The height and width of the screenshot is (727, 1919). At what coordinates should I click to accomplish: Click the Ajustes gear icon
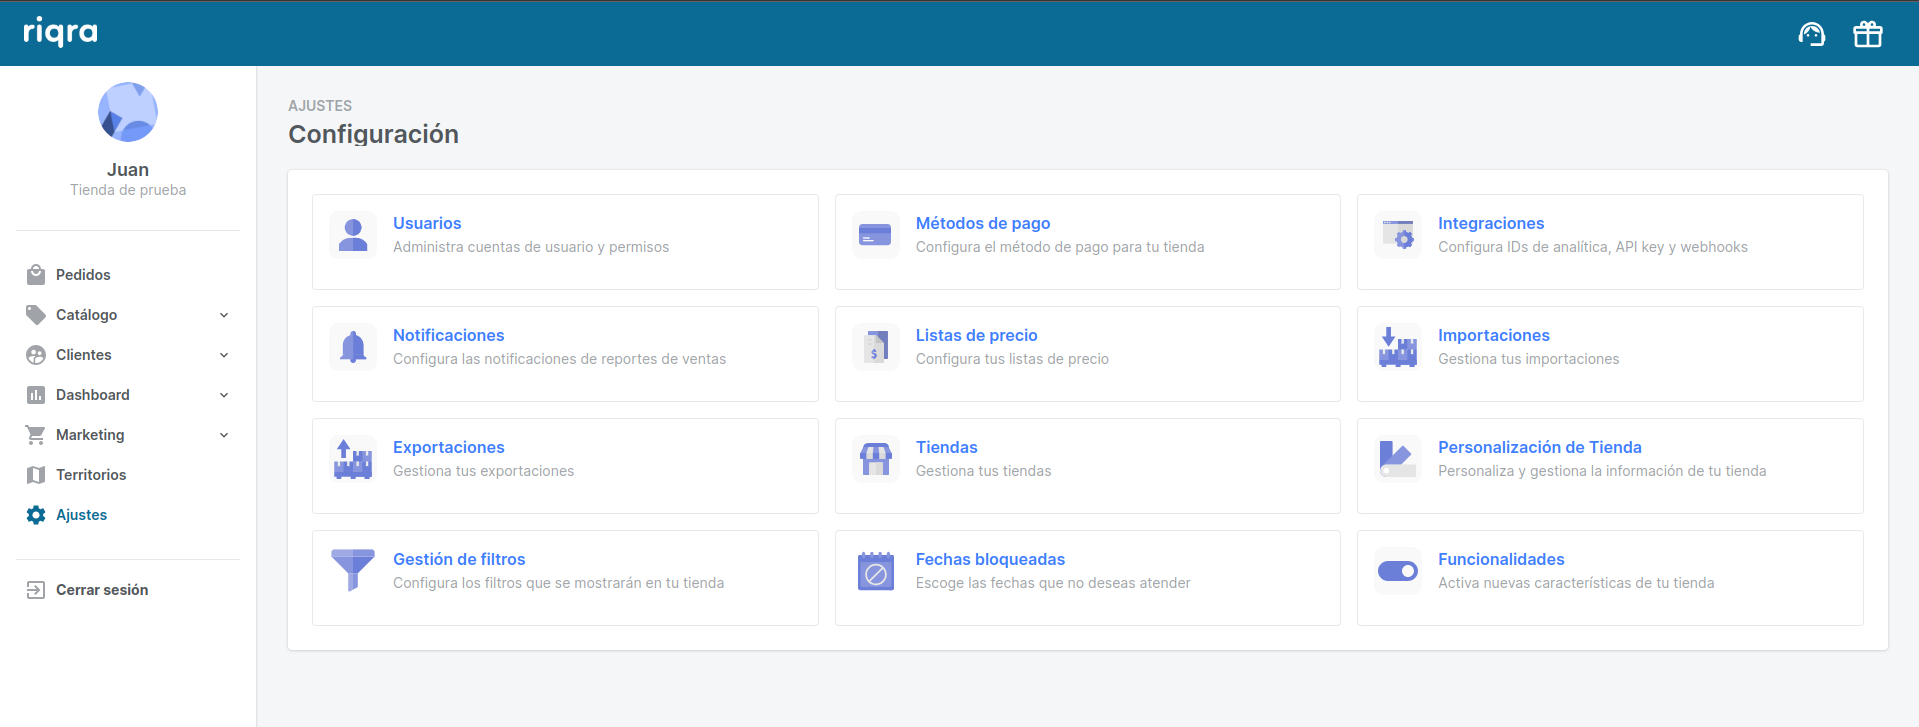[x=36, y=515]
